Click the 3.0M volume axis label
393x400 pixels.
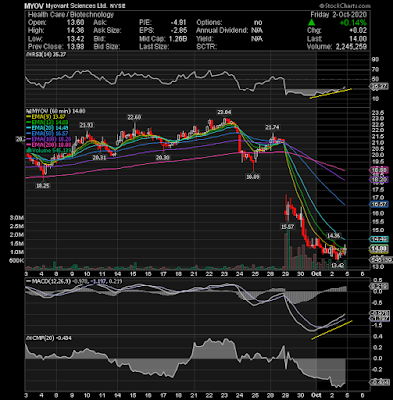[17, 218]
